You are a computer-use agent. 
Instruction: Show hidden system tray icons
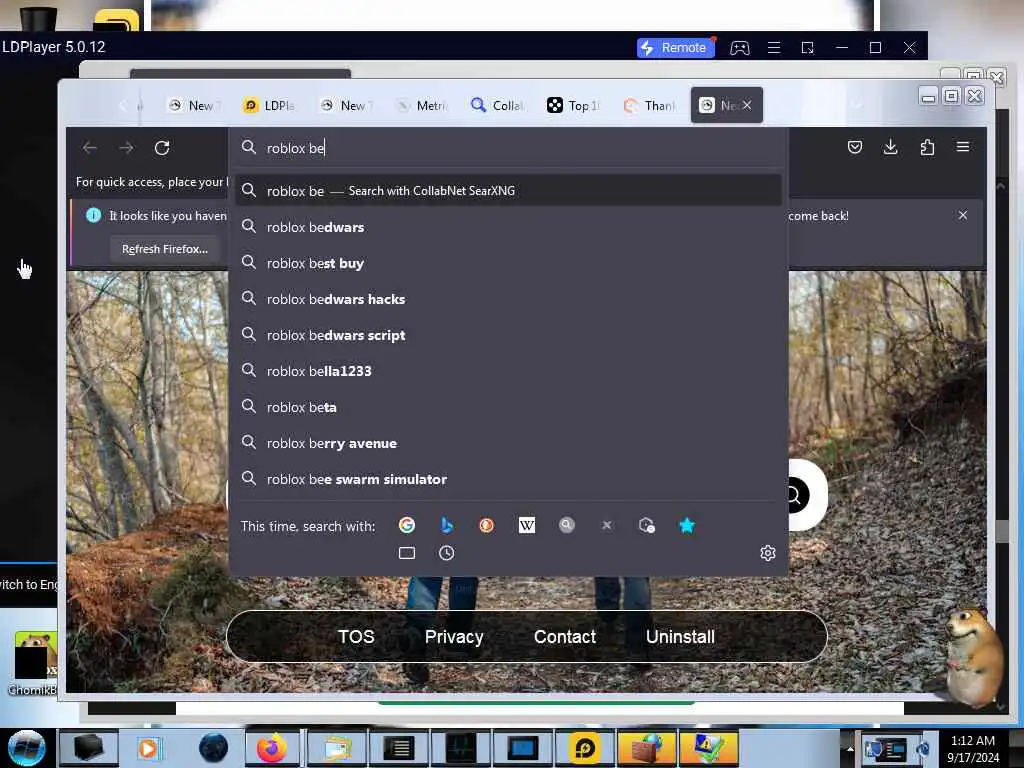pos(850,748)
